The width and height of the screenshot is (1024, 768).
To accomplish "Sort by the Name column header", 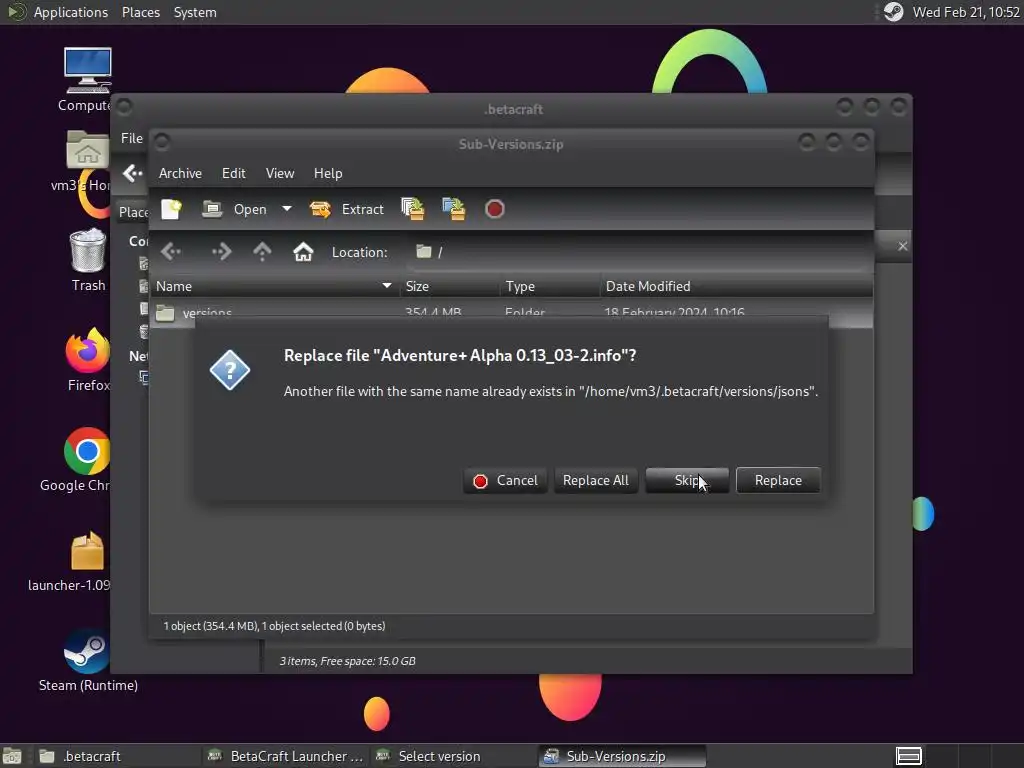I will click(274, 286).
